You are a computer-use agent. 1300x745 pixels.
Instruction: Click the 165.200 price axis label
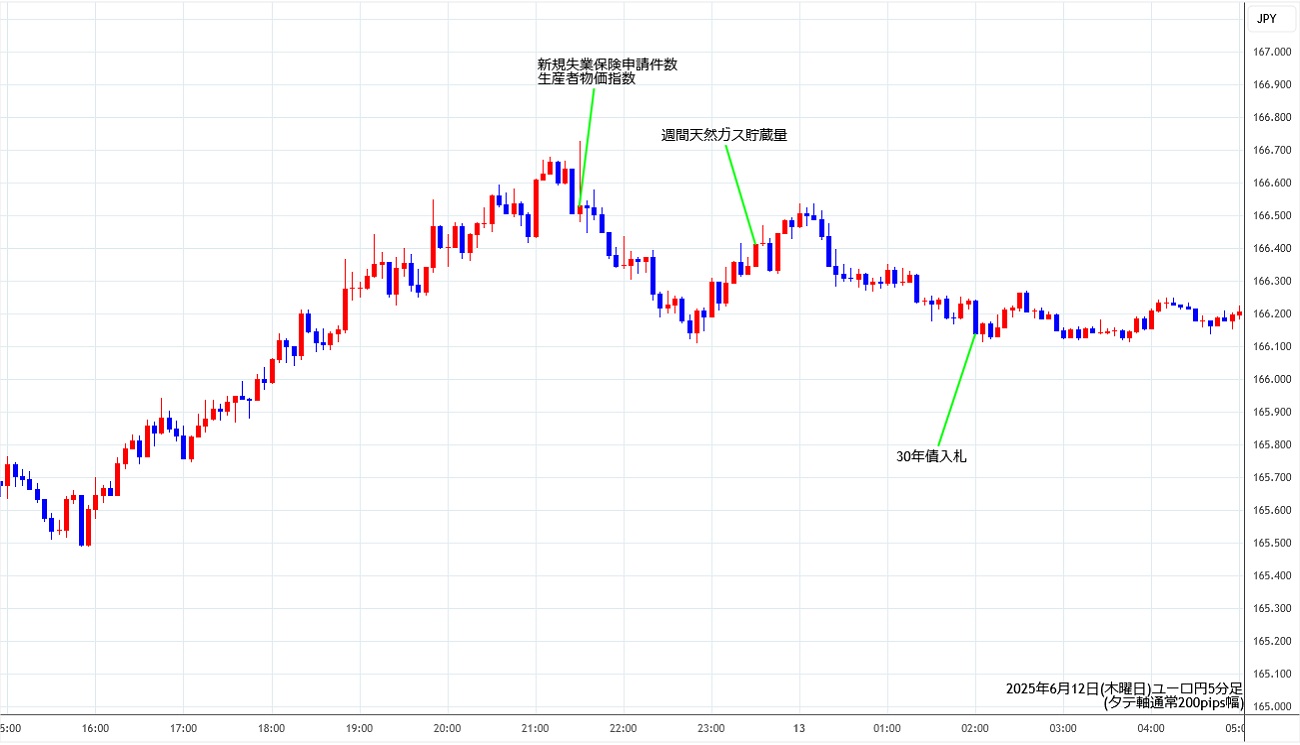click(x=1273, y=641)
